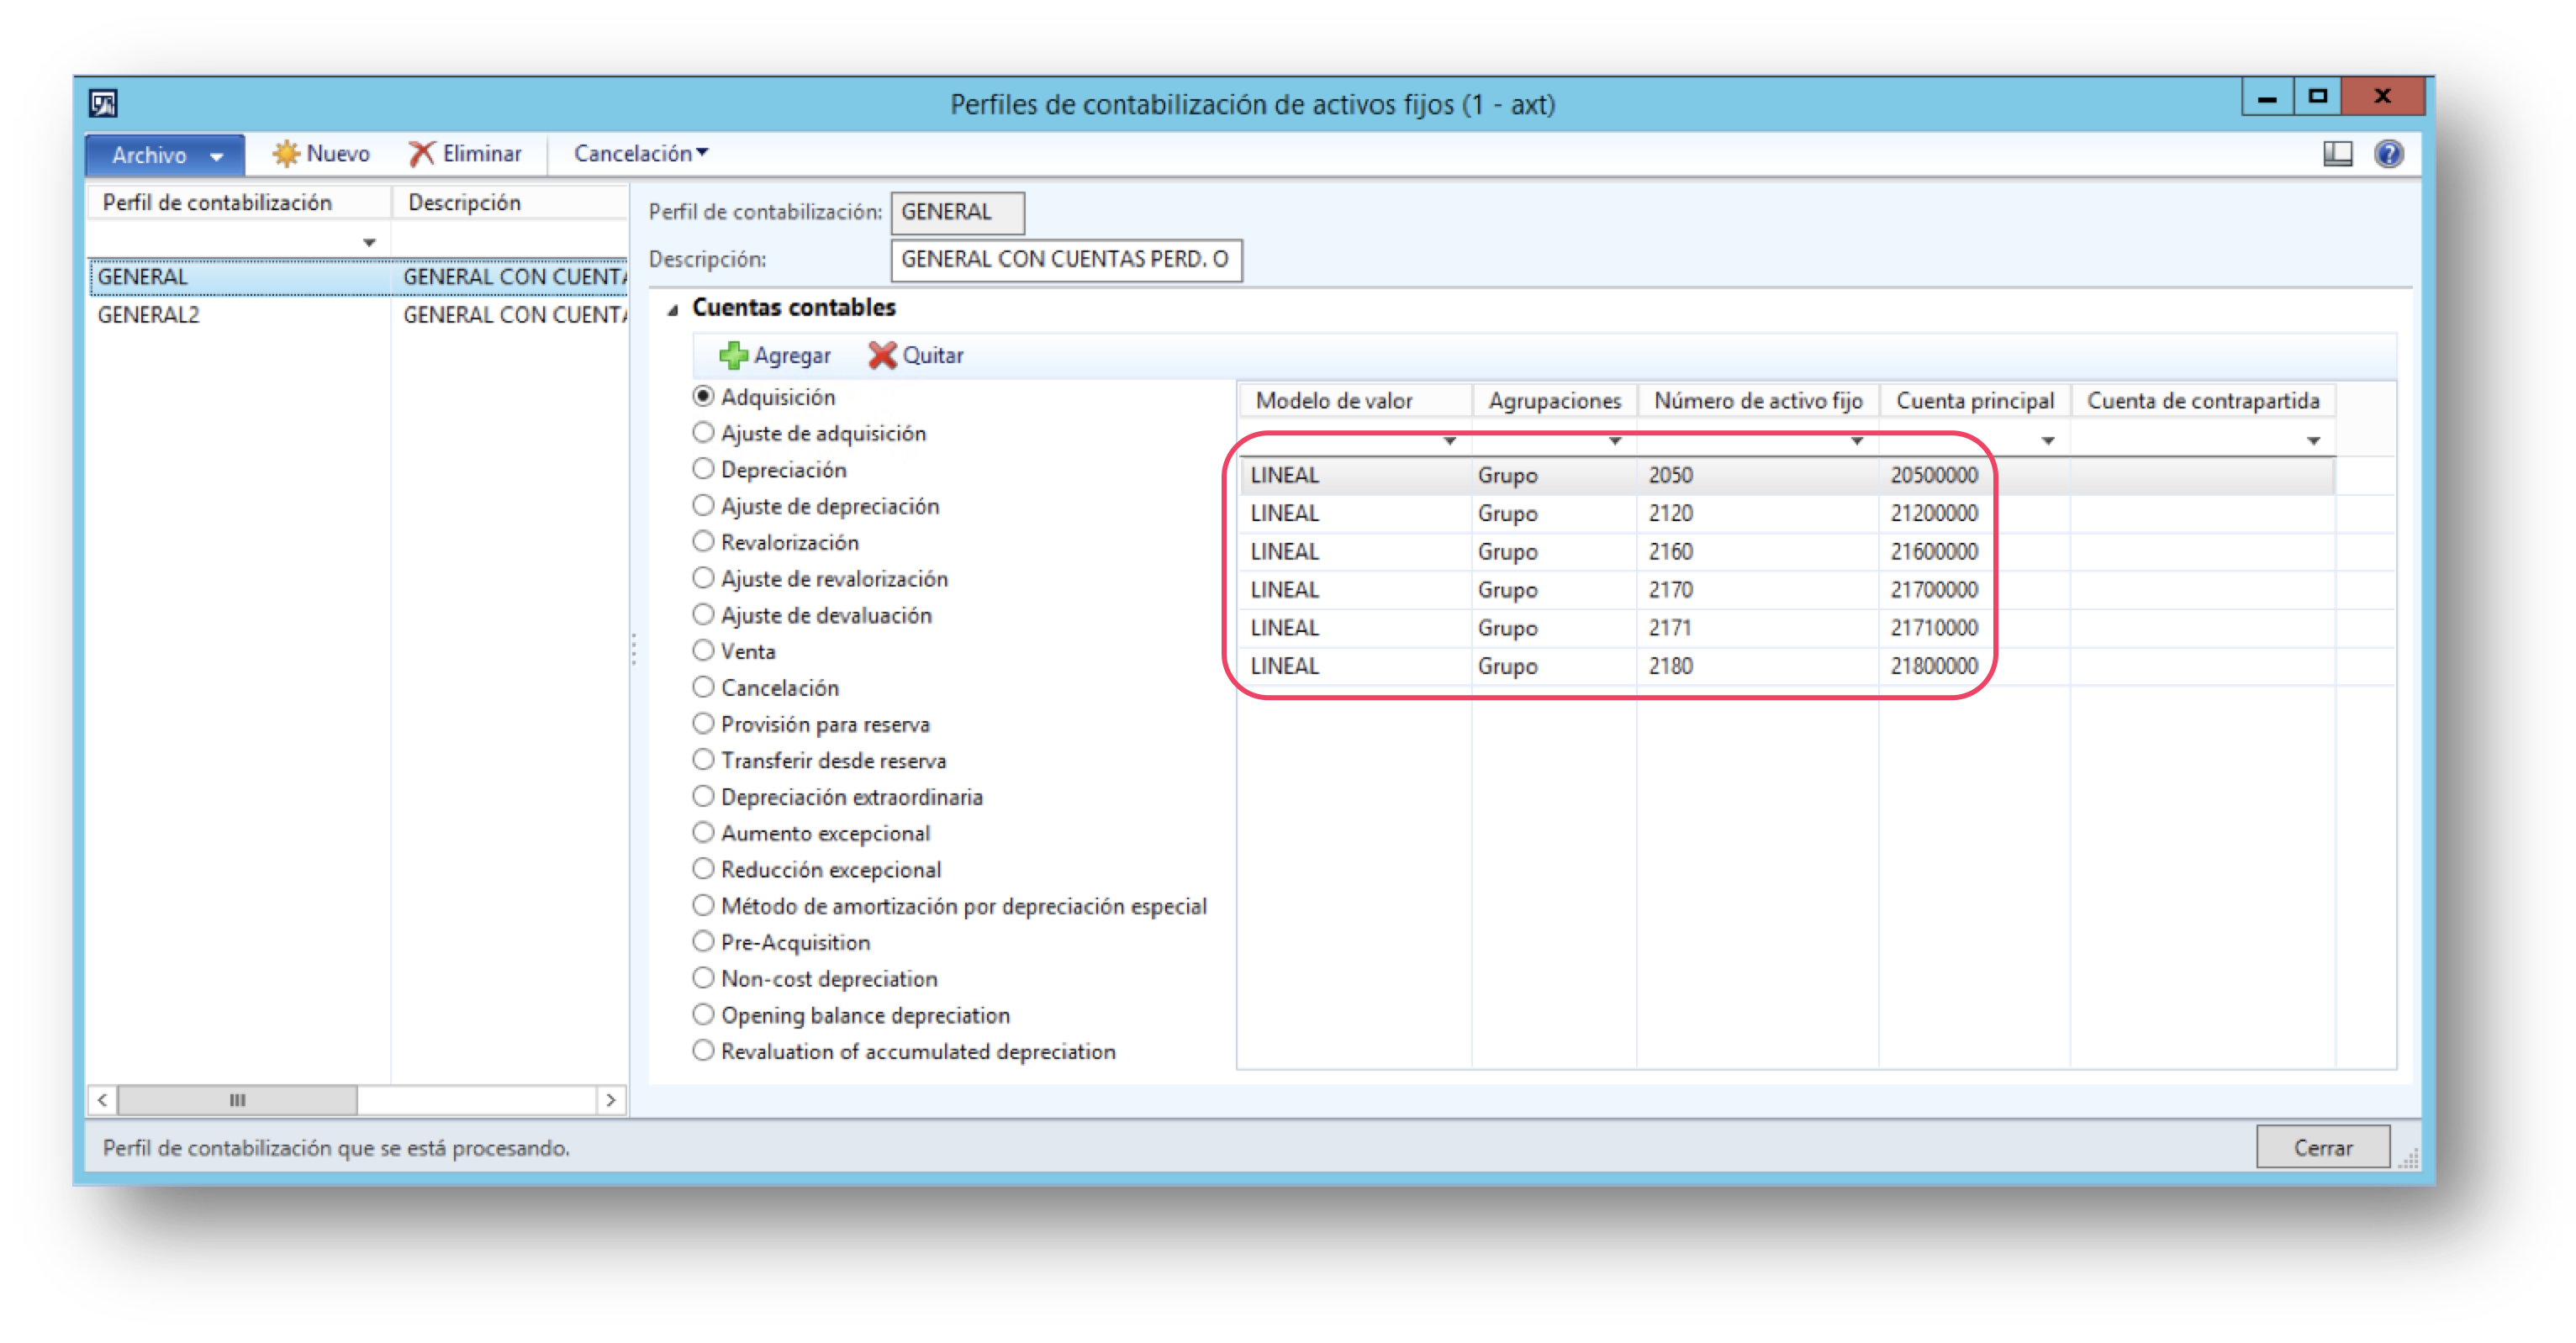The width and height of the screenshot is (2576, 1343).
Task: Select the GENERAL2 profile row in the list
Action: [x=358, y=315]
